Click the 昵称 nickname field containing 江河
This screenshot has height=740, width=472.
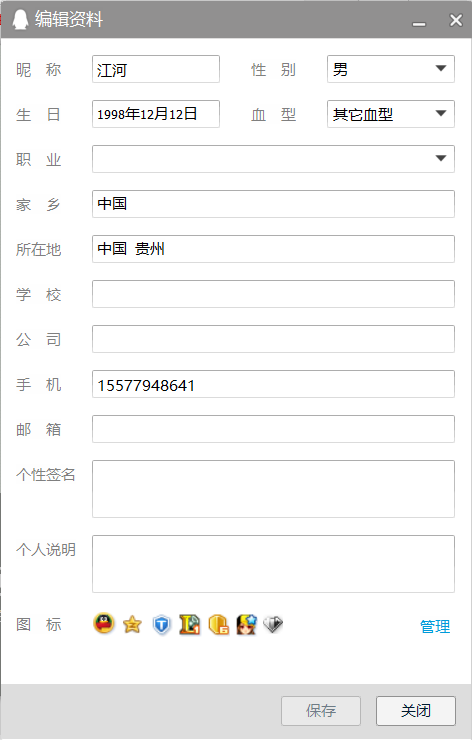(156, 69)
